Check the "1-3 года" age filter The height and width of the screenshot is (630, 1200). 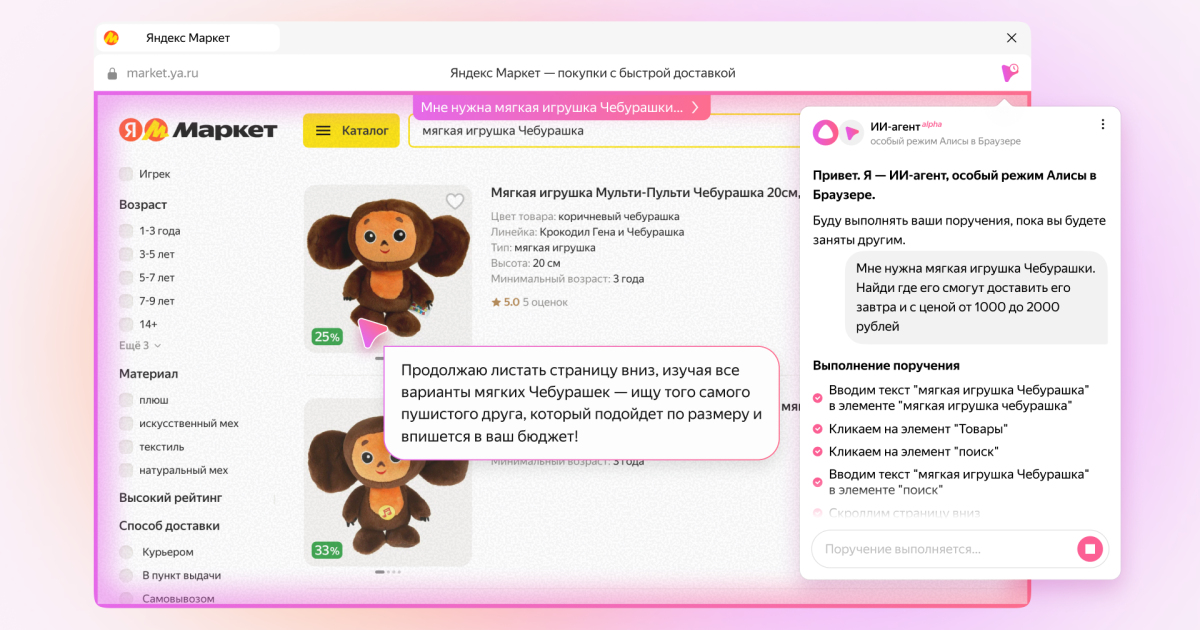126,231
